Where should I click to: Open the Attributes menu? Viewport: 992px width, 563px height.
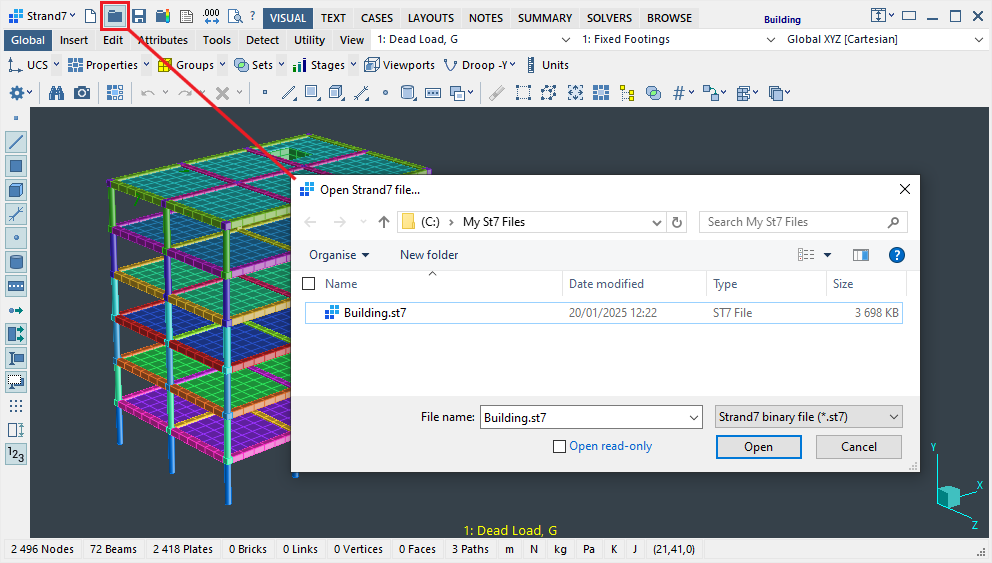pyautogui.click(x=163, y=40)
